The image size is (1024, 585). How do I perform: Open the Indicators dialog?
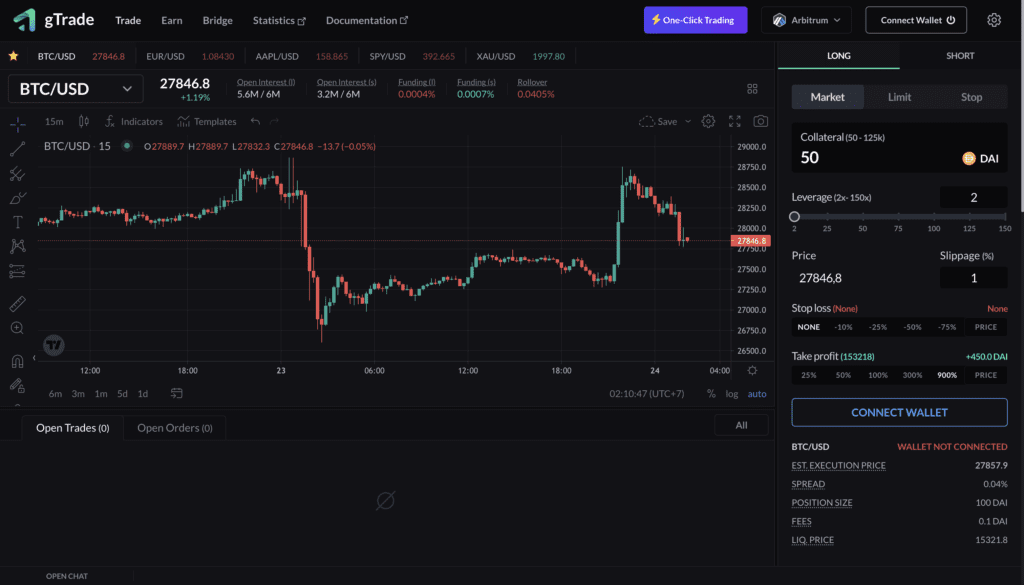coord(134,121)
